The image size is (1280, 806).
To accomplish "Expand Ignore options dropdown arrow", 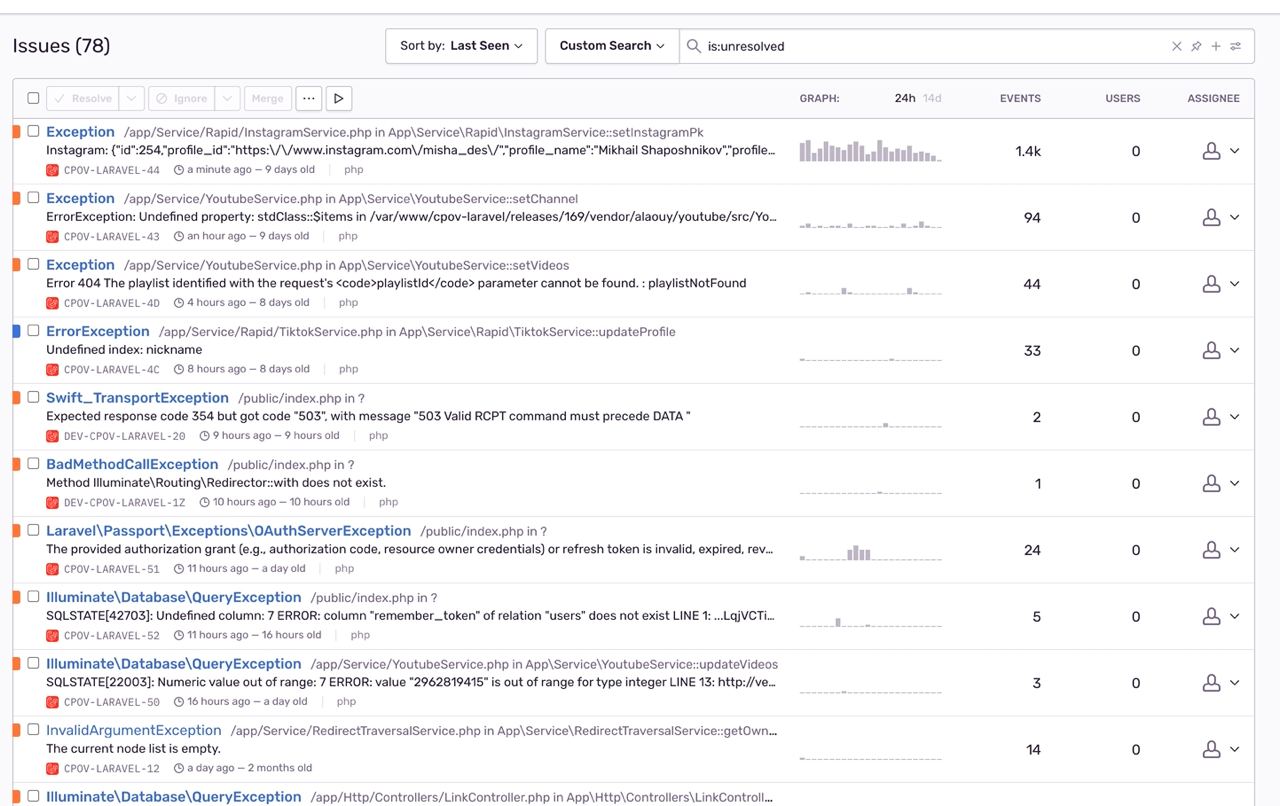I will [228, 98].
